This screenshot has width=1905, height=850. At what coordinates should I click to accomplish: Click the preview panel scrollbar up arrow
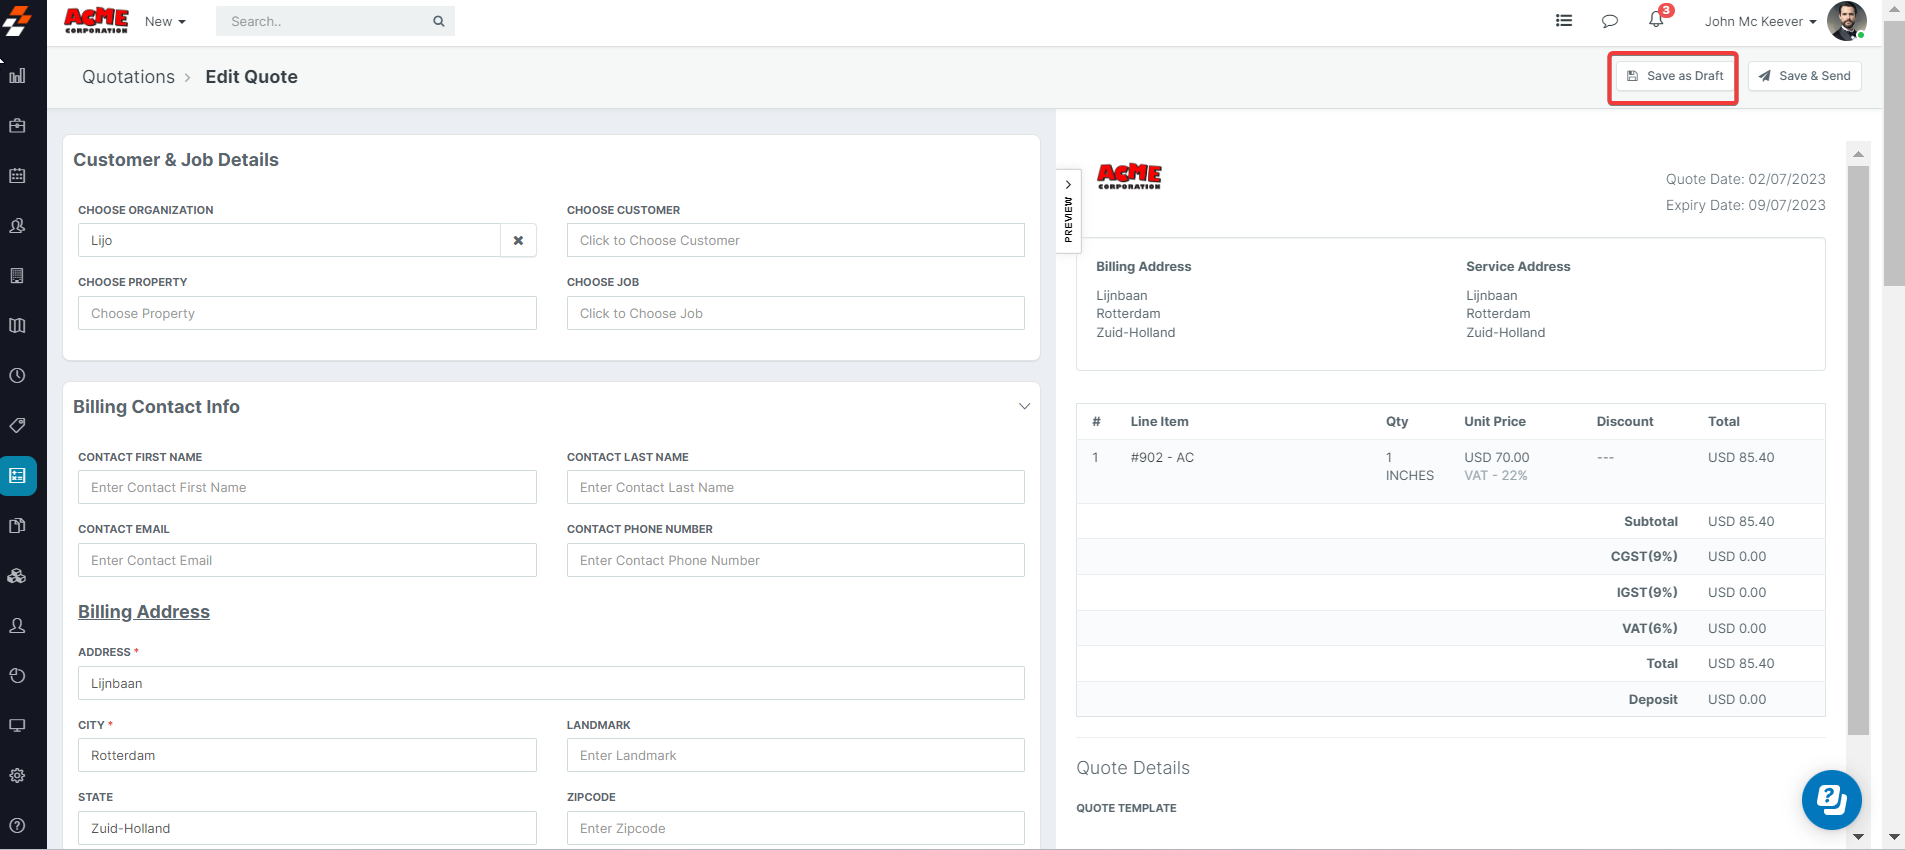coord(1858,154)
